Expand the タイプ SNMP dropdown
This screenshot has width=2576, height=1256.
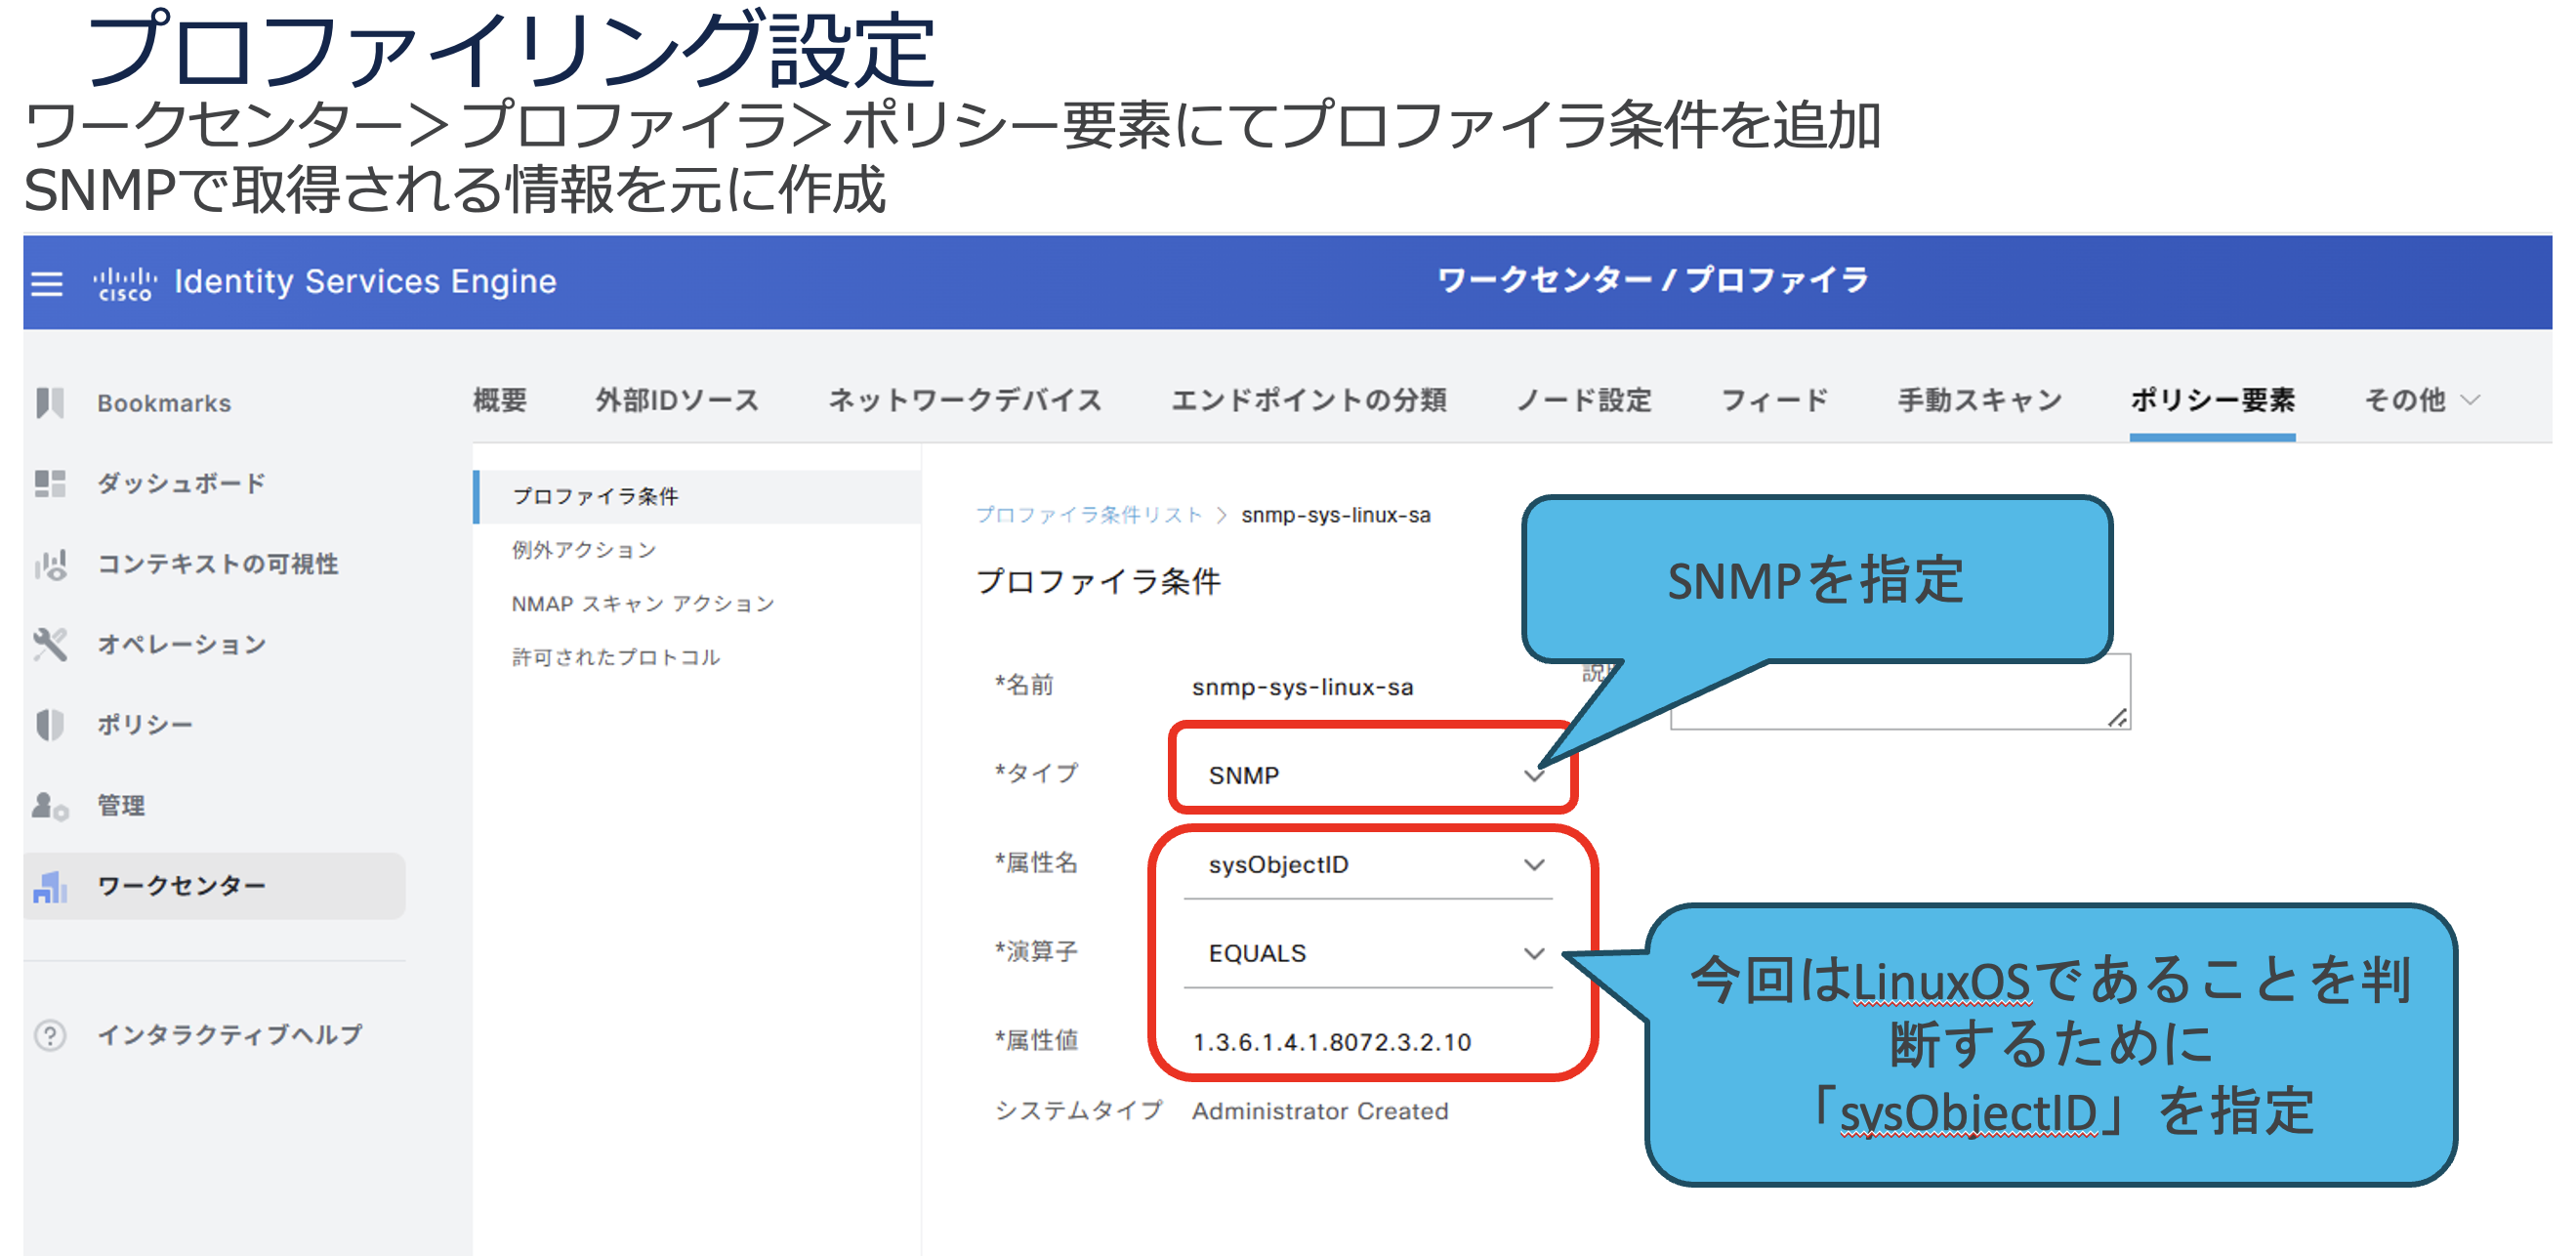(1533, 776)
